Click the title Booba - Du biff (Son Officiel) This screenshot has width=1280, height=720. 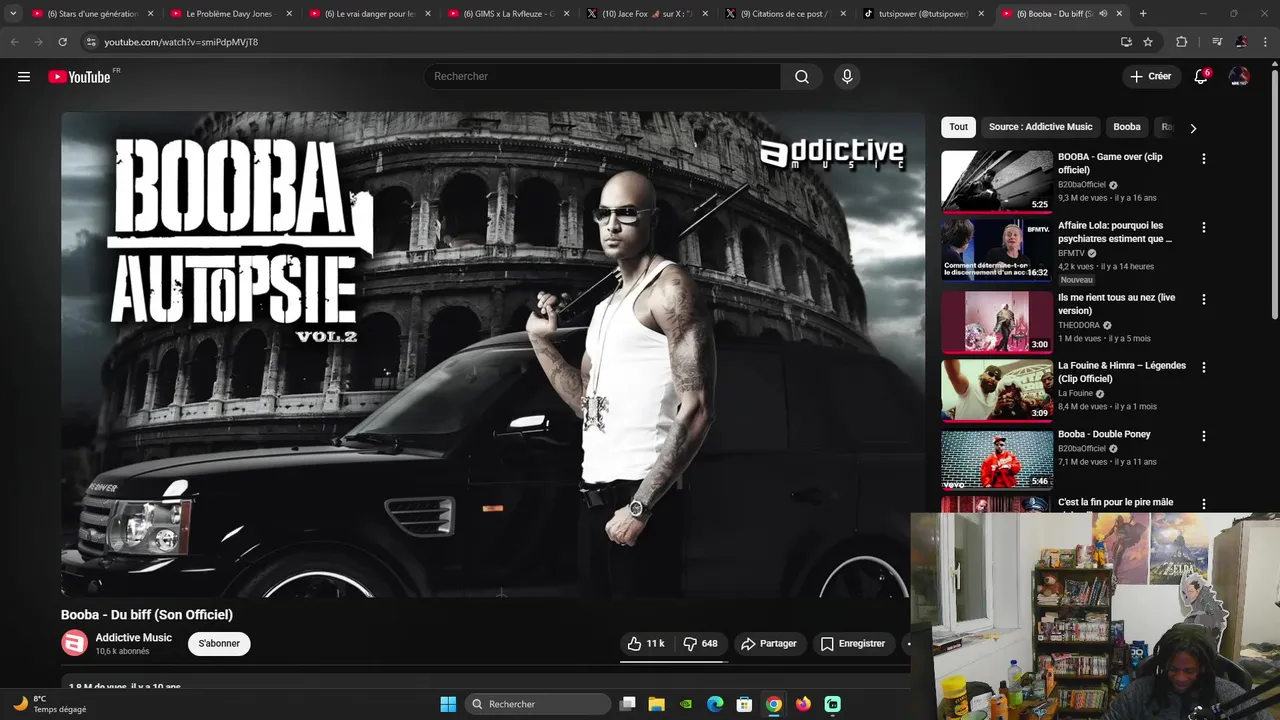coord(147,615)
